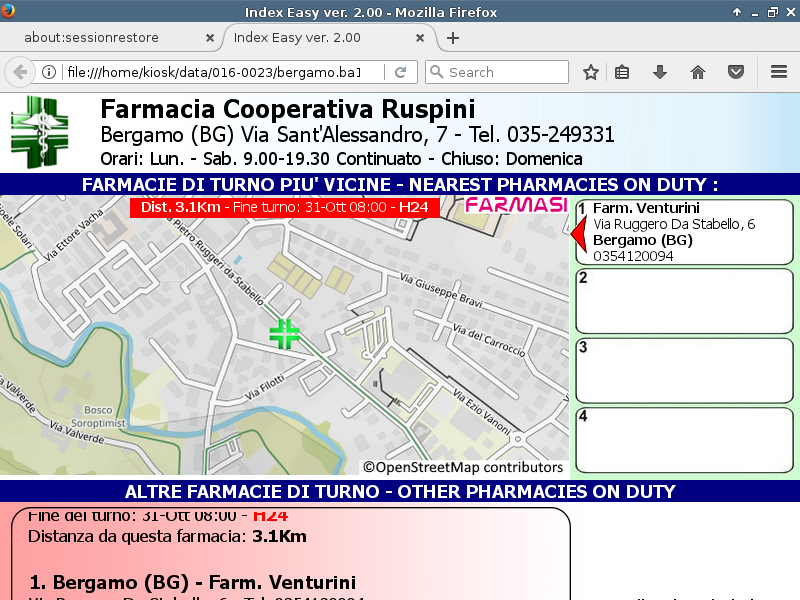Go to the Firefox home page icon
Screen dimensions: 800x600
(x=698, y=72)
